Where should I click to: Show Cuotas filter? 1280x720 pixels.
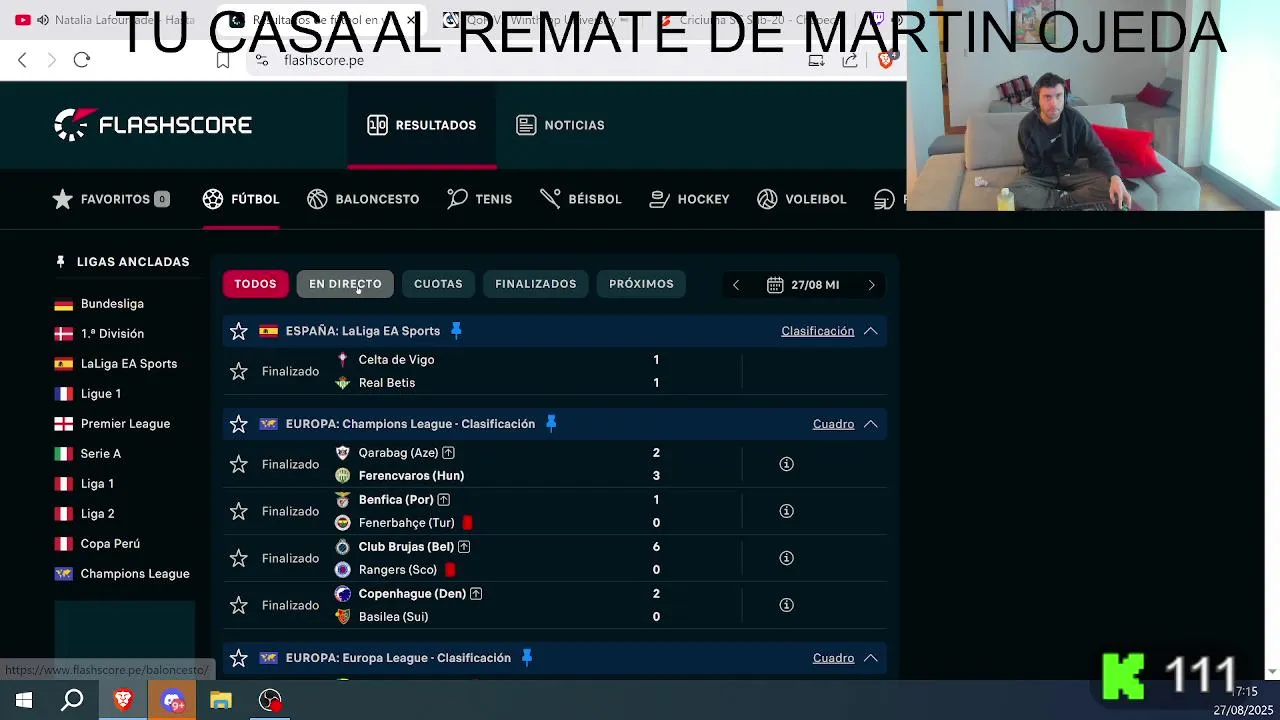(438, 284)
